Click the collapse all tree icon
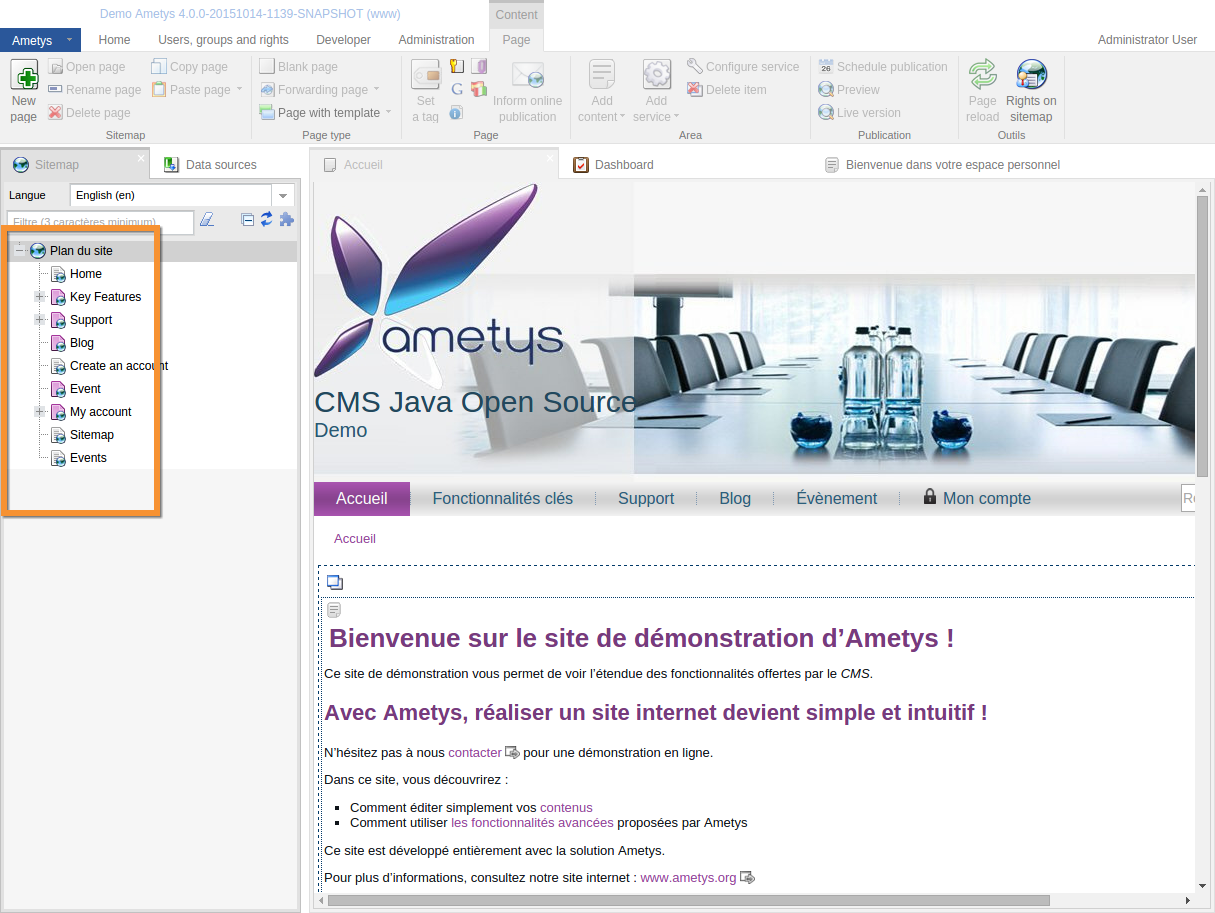Screen dimensions: 1215x913 pos(248,220)
